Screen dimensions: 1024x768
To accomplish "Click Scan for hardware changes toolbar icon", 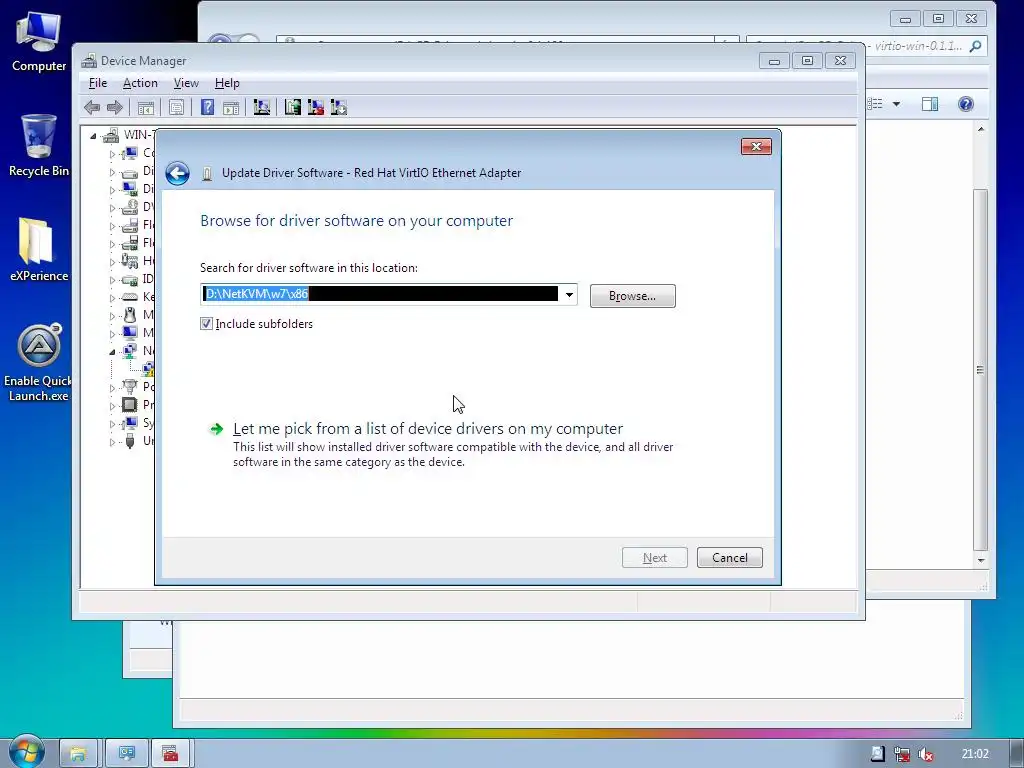I will pos(262,107).
